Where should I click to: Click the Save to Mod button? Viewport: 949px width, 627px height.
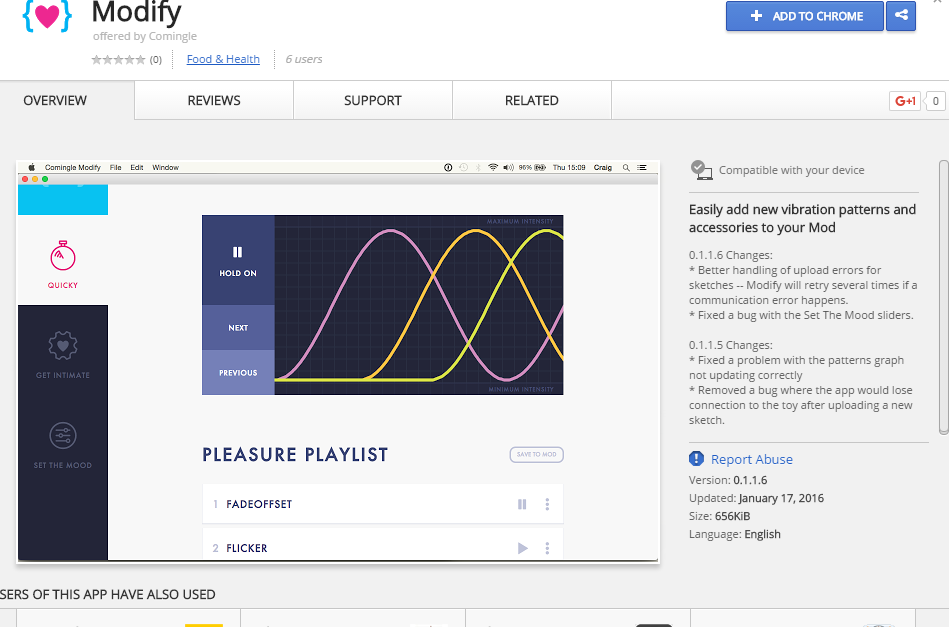click(536, 455)
